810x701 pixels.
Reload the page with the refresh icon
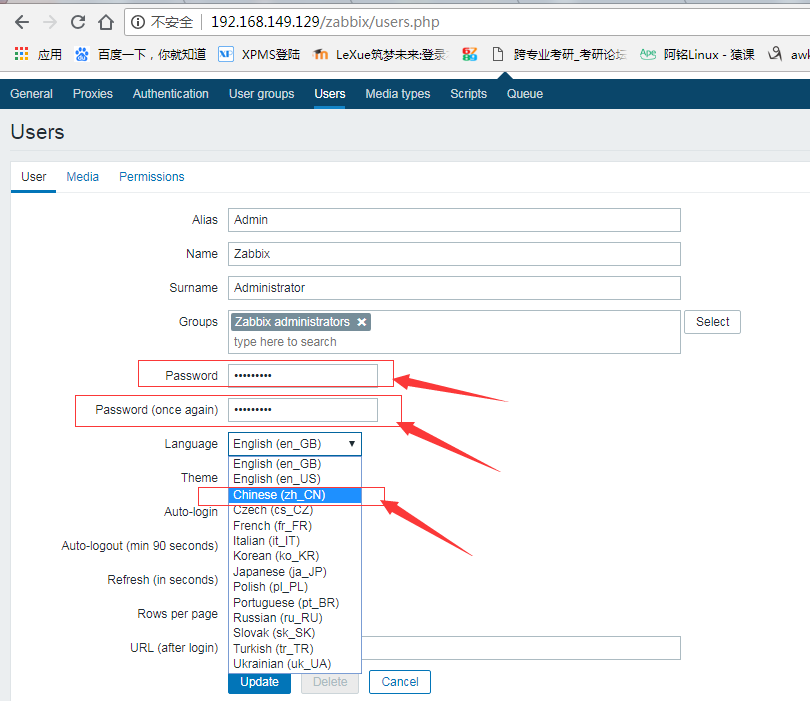78,22
